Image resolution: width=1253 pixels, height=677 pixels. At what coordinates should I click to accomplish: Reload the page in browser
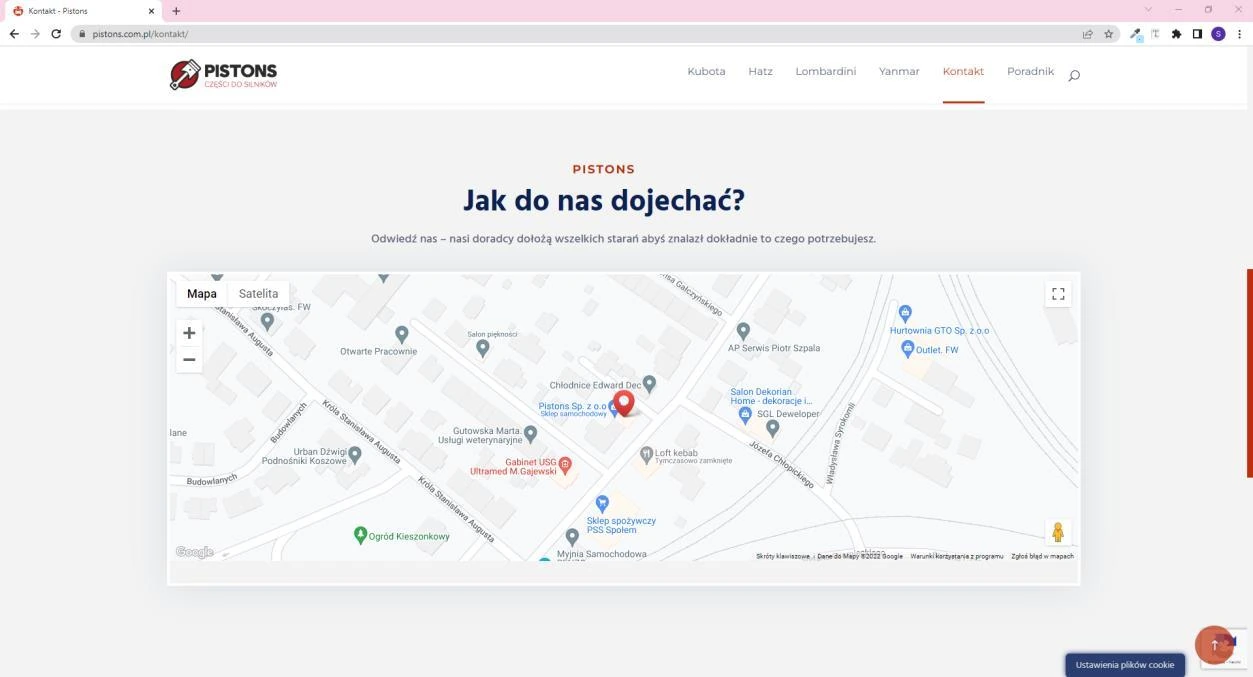(x=56, y=34)
